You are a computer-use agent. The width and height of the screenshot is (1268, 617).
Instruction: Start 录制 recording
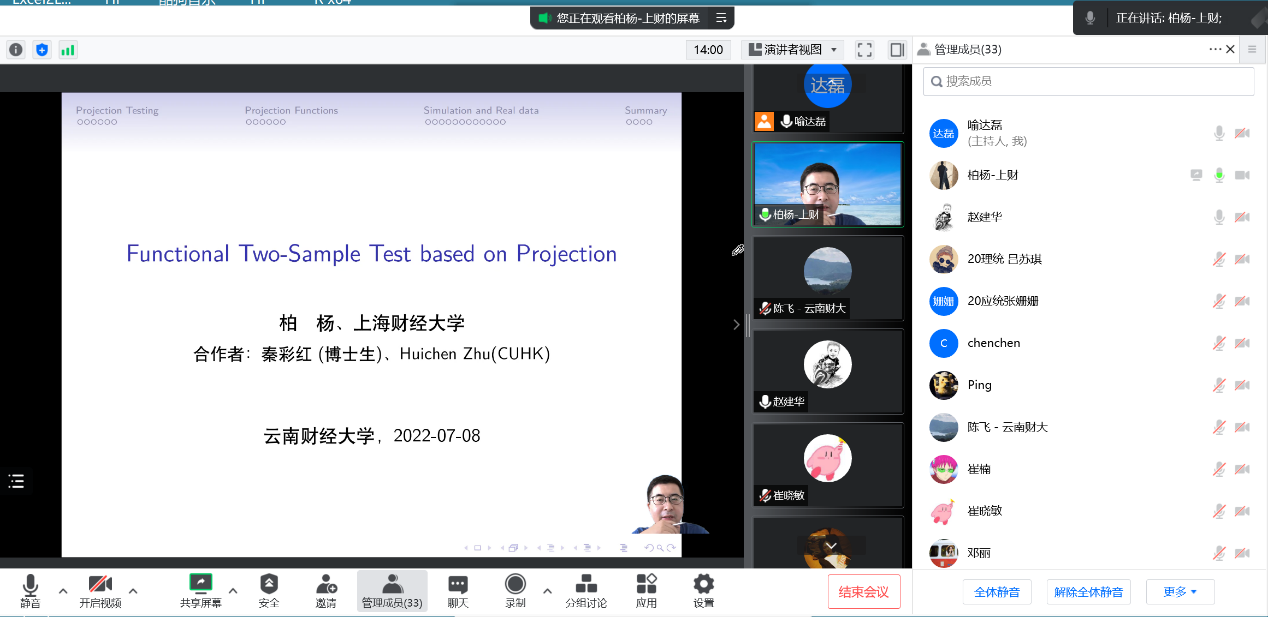515,591
